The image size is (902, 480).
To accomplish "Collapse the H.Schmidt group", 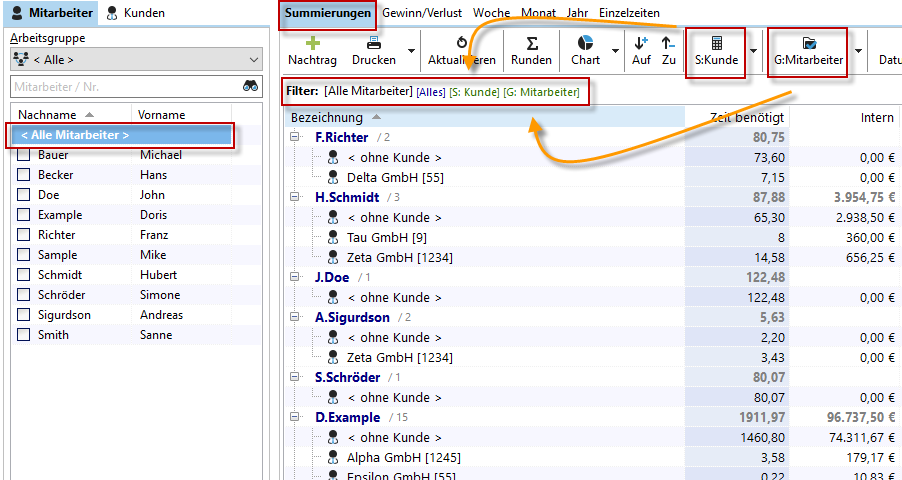I will [296, 197].
